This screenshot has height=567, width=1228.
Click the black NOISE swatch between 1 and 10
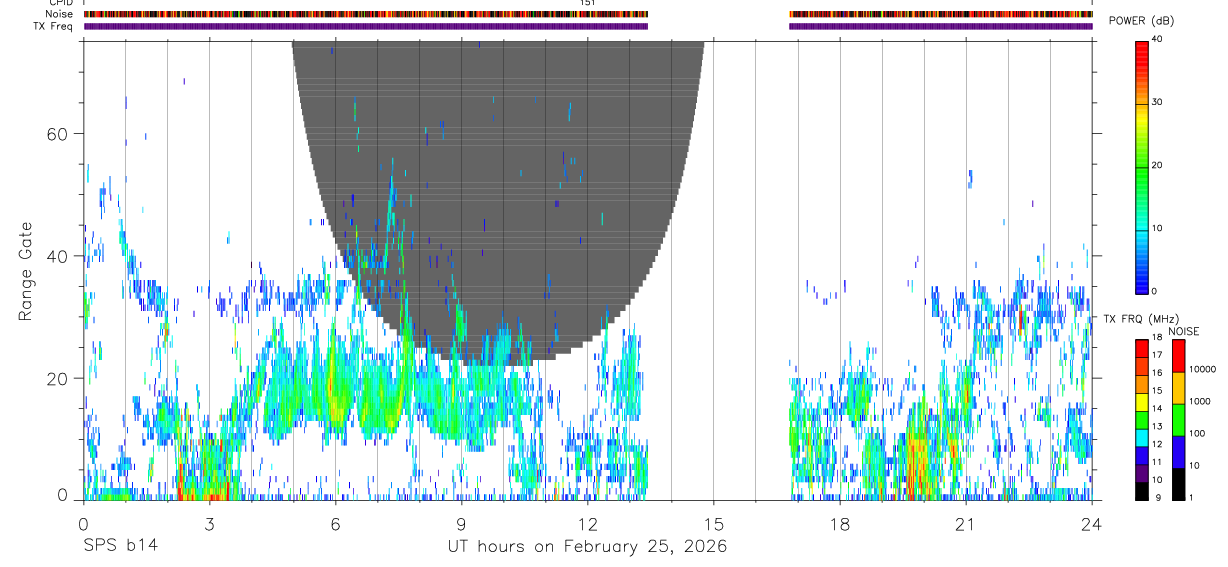pyautogui.click(x=1178, y=485)
